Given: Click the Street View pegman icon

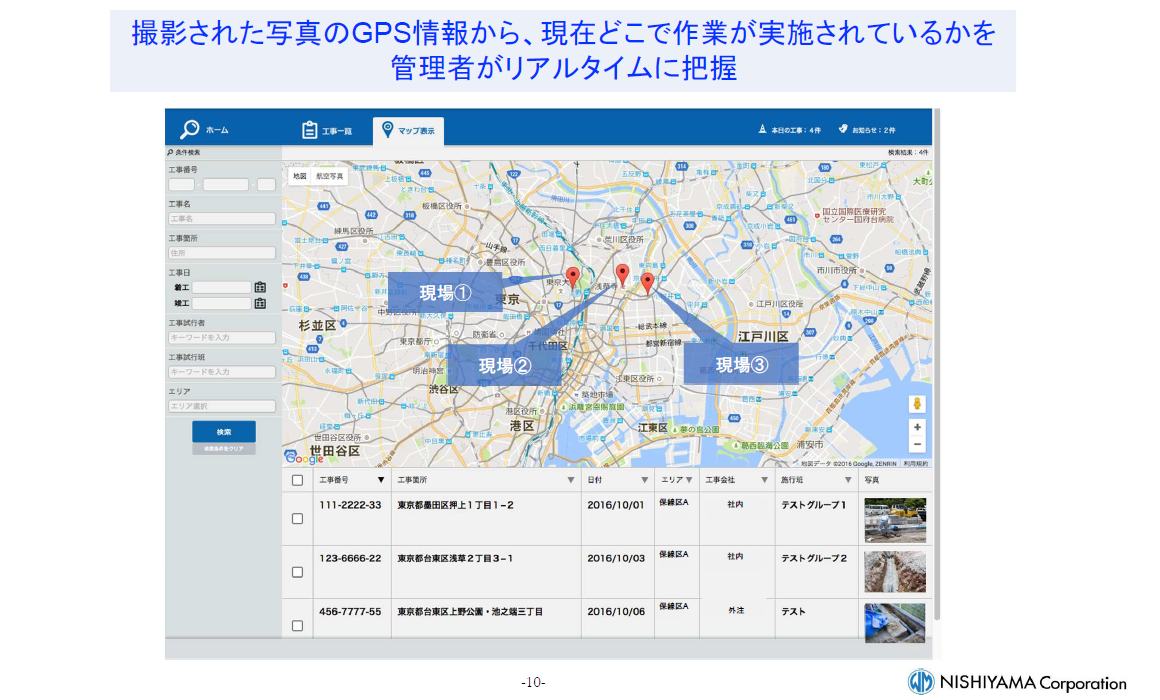Looking at the screenshot, I should (x=917, y=404).
